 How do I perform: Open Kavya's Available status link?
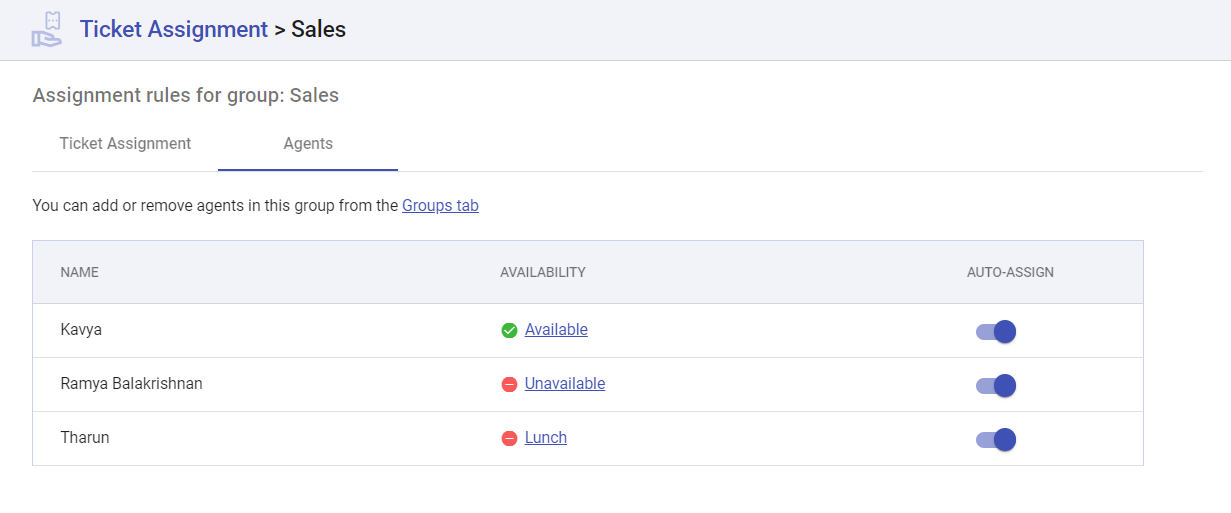(x=556, y=330)
